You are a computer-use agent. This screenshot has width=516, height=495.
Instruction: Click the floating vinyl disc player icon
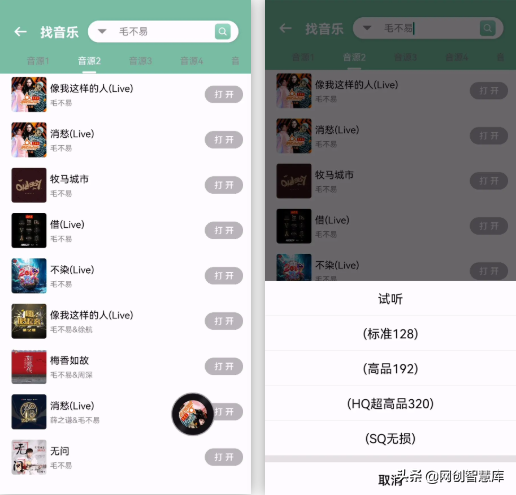click(193, 414)
